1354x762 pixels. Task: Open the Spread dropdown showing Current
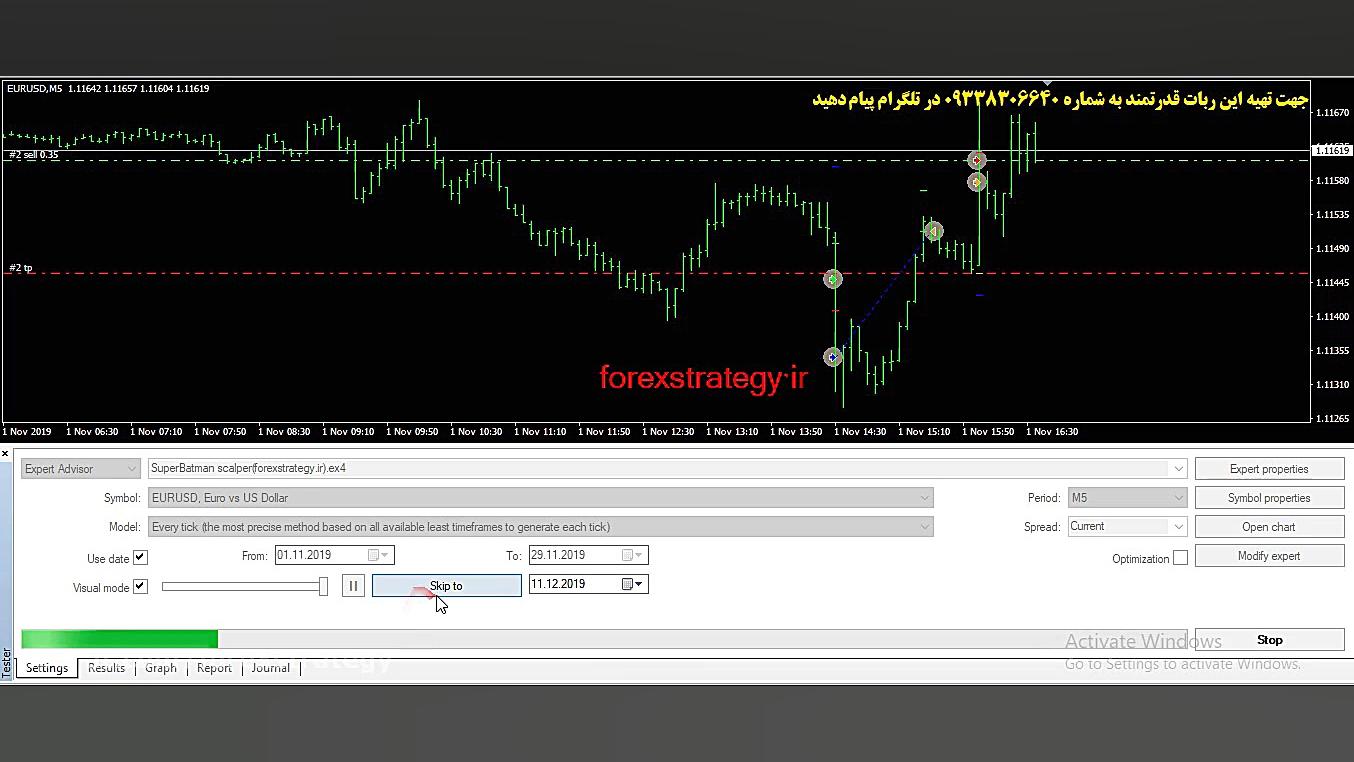click(x=1127, y=527)
